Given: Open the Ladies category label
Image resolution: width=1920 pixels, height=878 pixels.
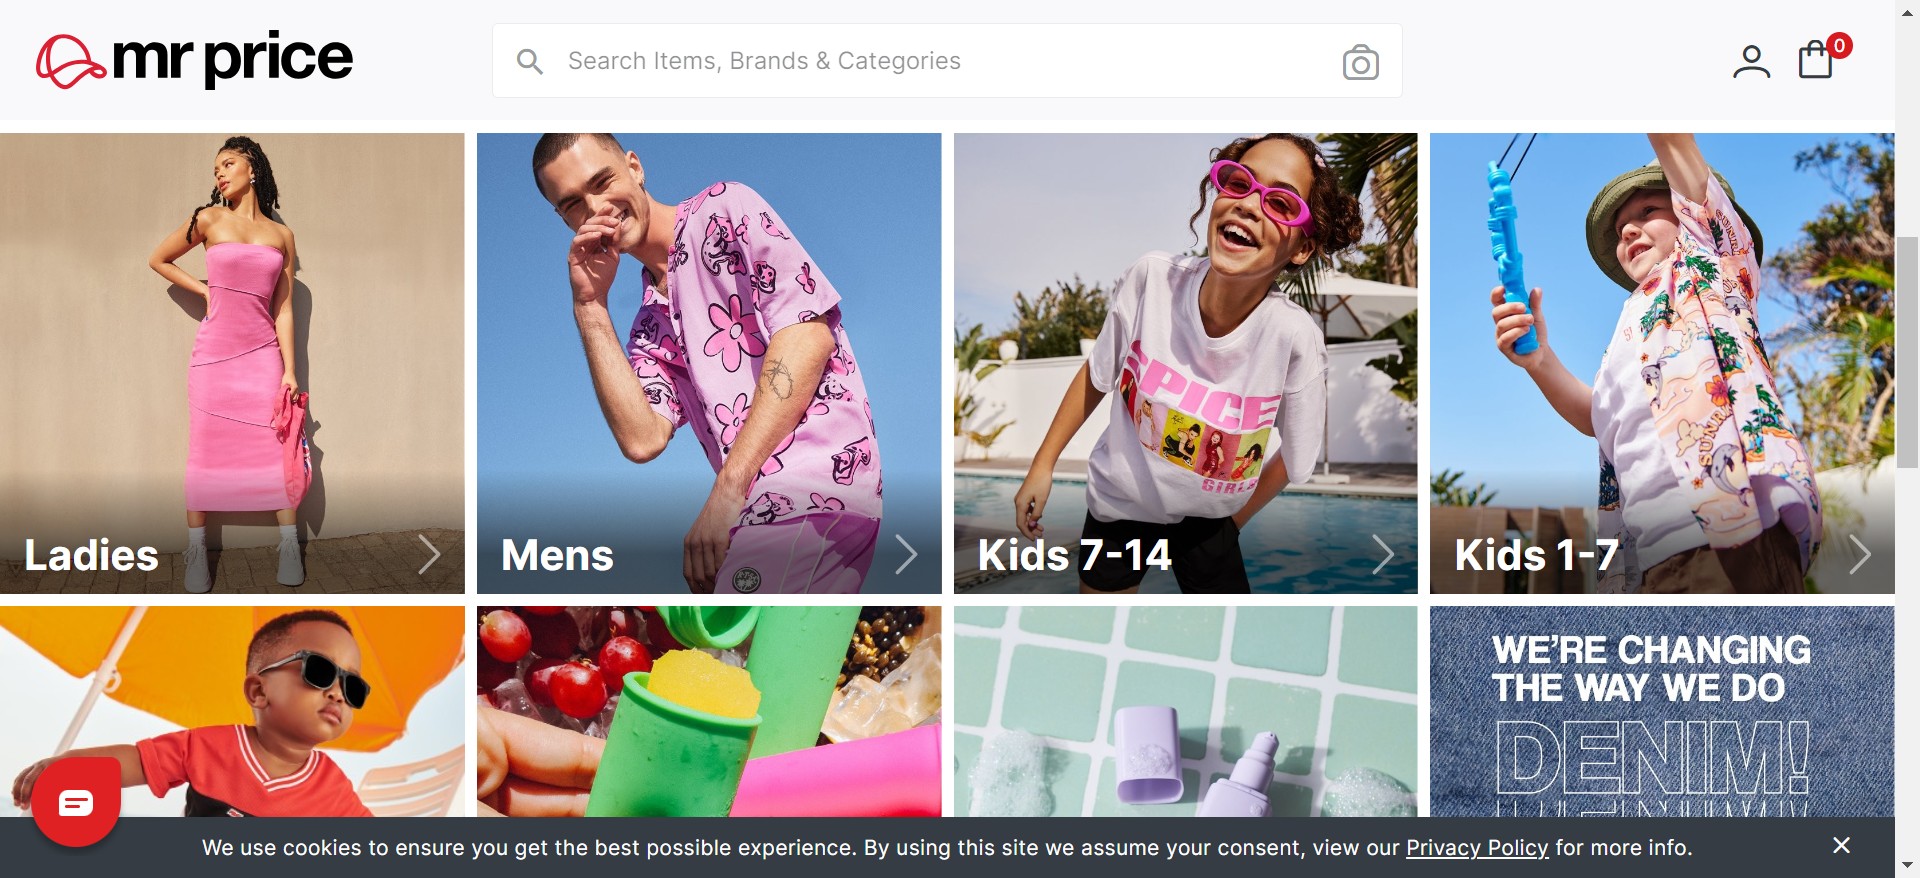Looking at the screenshot, I should coord(91,555).
